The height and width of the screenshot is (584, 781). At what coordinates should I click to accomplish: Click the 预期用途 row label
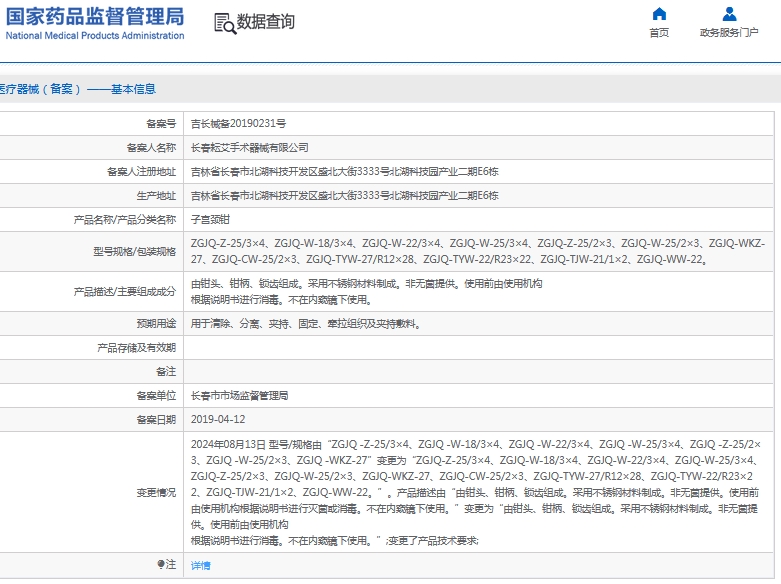pyautogui.click(x=156, y=324)
